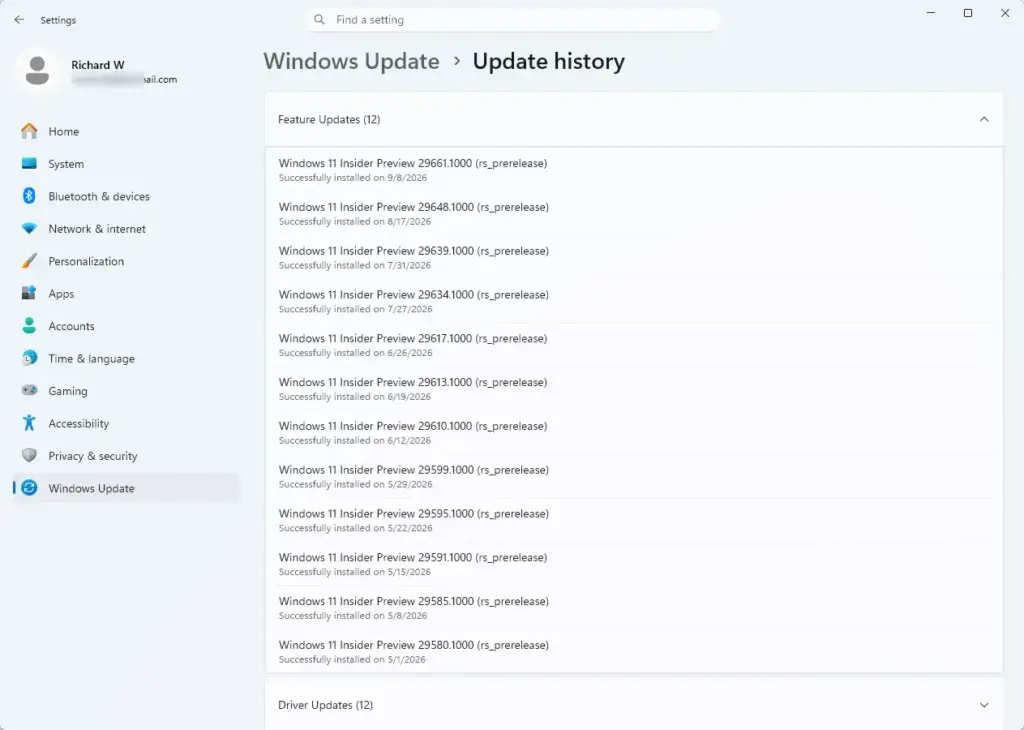
Task: Click the Network wifi icon
Action: coord(29,229)
